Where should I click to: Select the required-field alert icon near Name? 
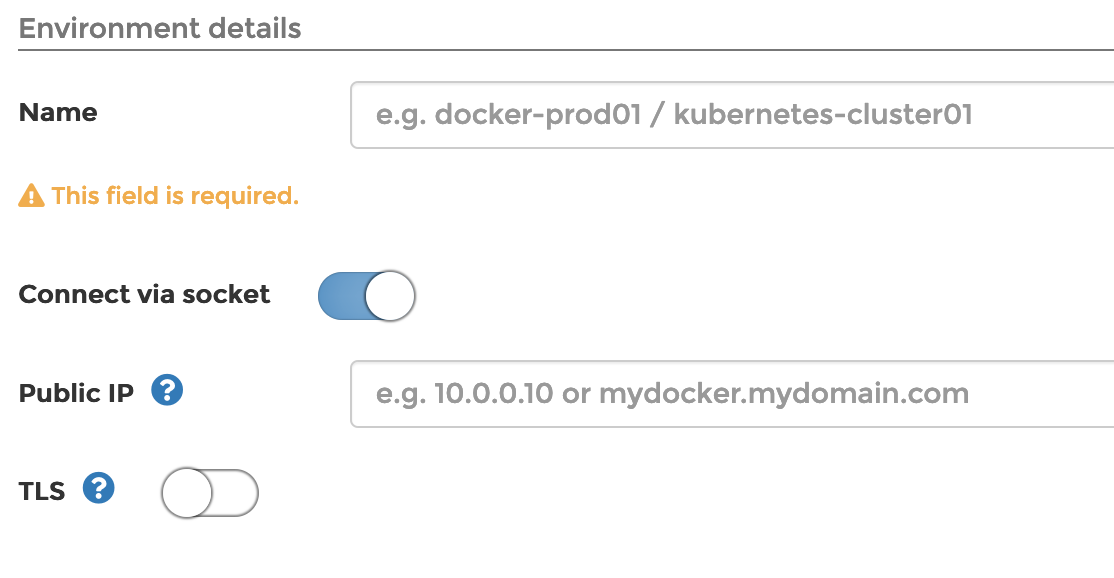tap(29, 194)
